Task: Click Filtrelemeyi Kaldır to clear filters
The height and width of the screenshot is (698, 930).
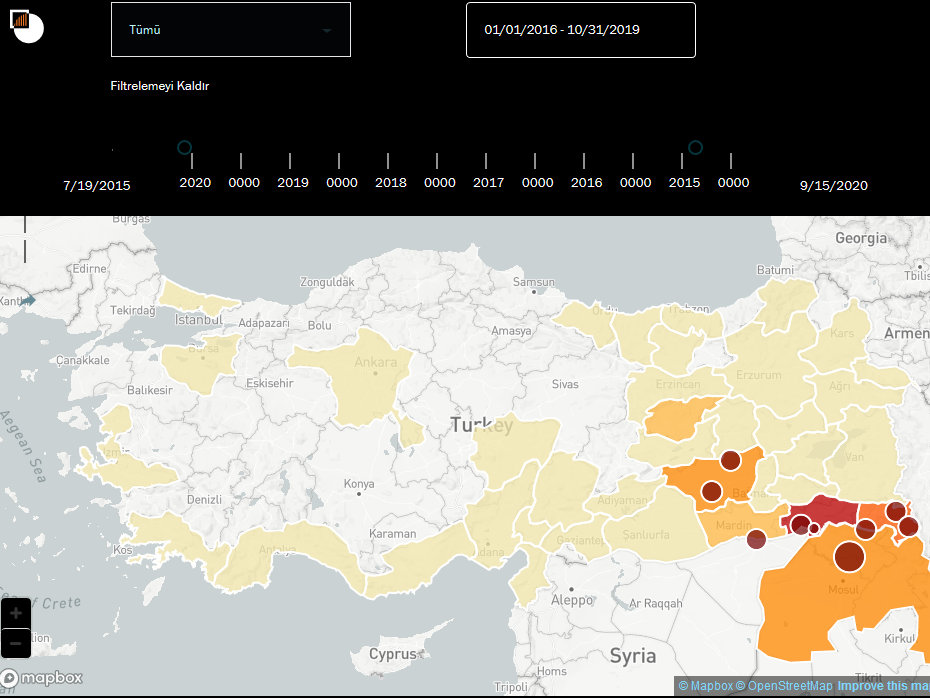Action: click(160, 86)
